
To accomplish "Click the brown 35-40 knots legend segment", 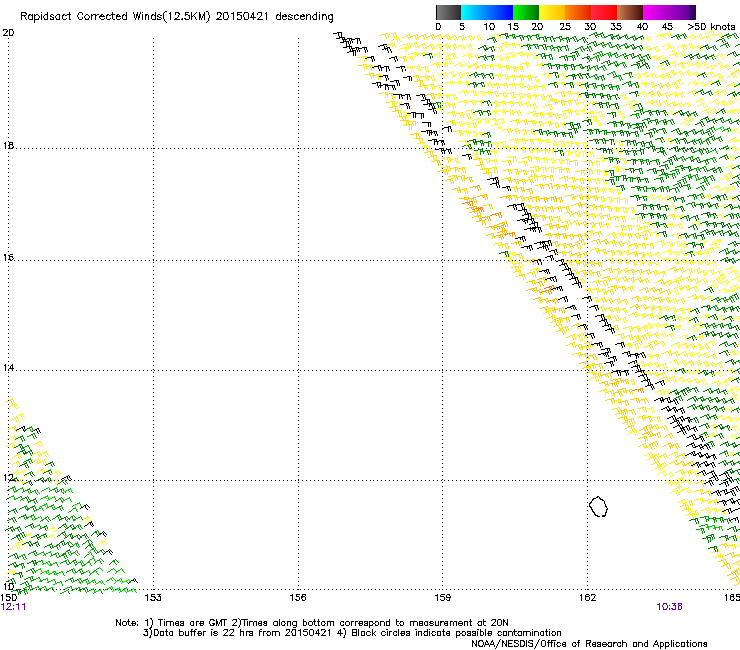I will 630,12.
